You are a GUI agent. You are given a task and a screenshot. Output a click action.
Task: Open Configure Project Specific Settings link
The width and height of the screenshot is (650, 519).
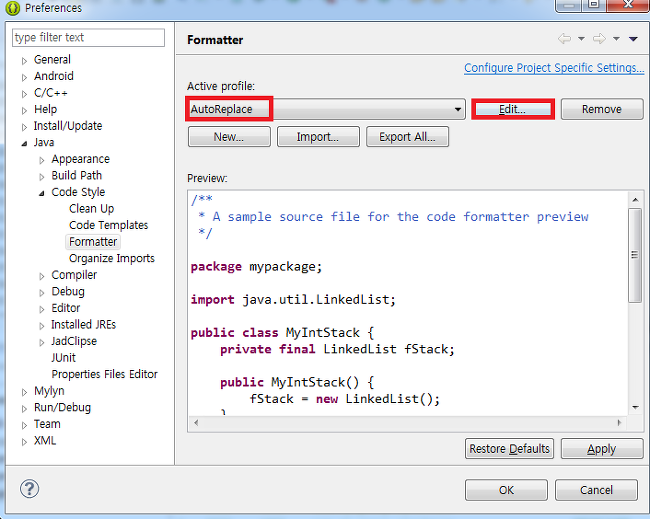(x=554, y=68)
